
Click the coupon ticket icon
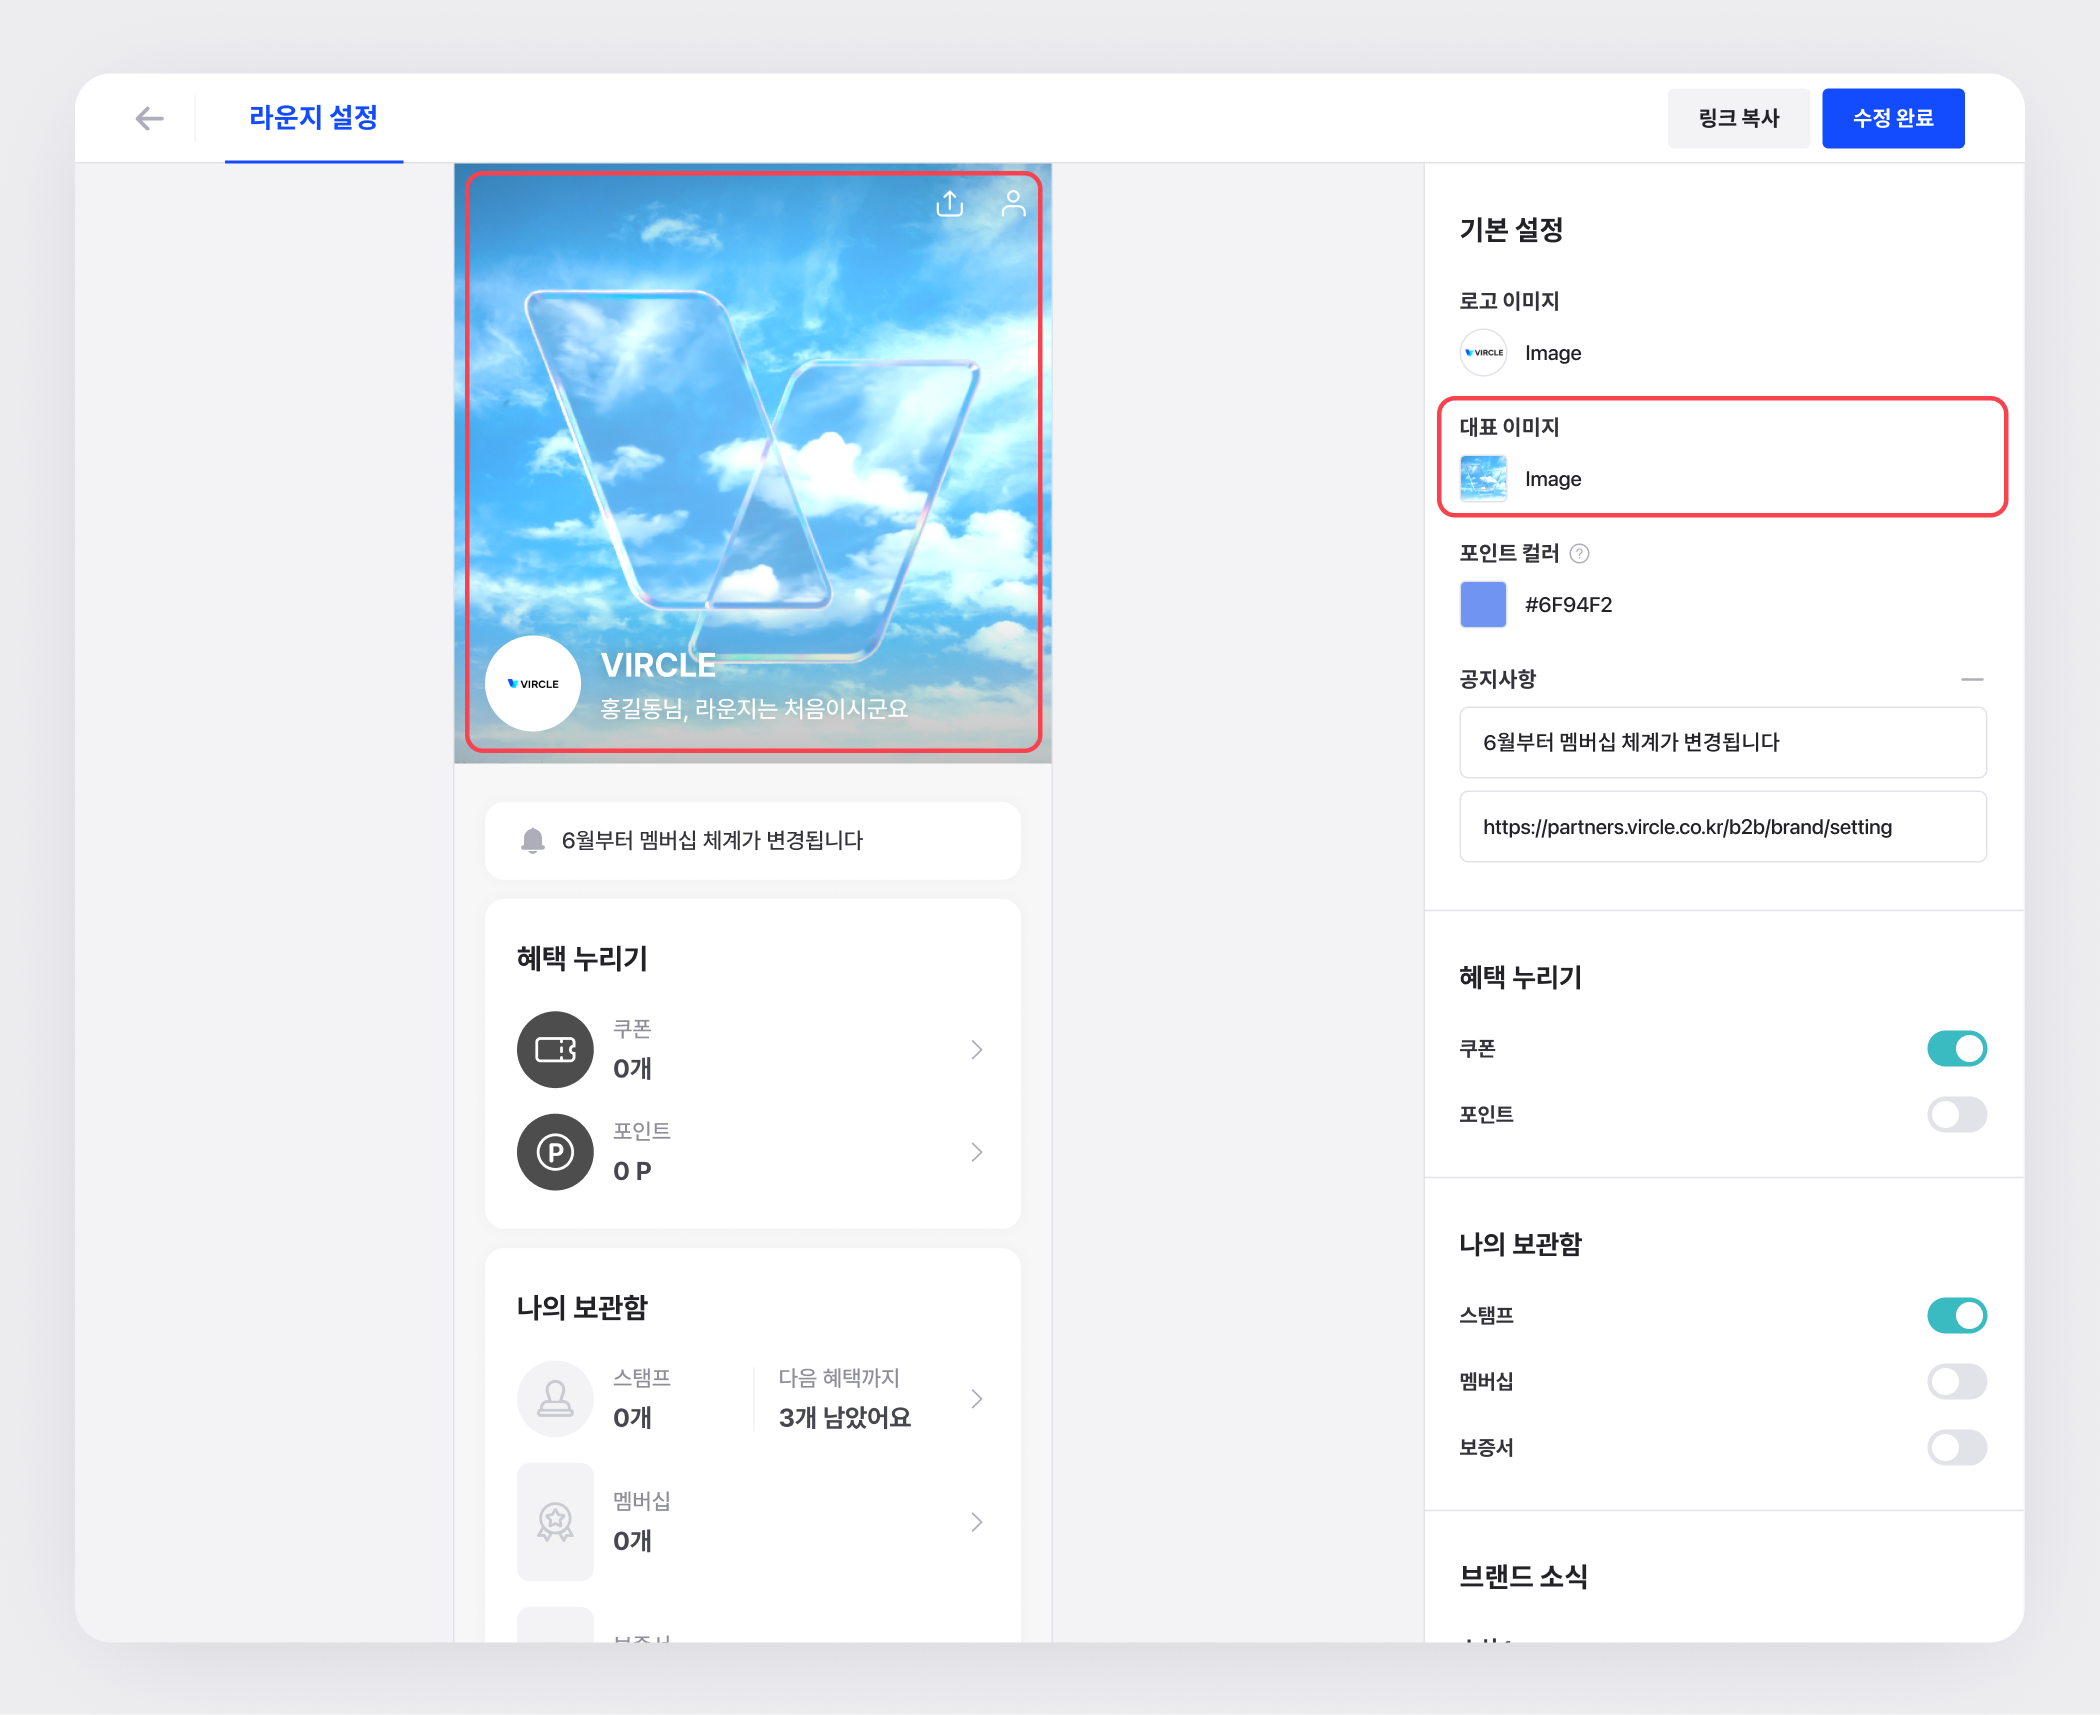(555, 1049)
